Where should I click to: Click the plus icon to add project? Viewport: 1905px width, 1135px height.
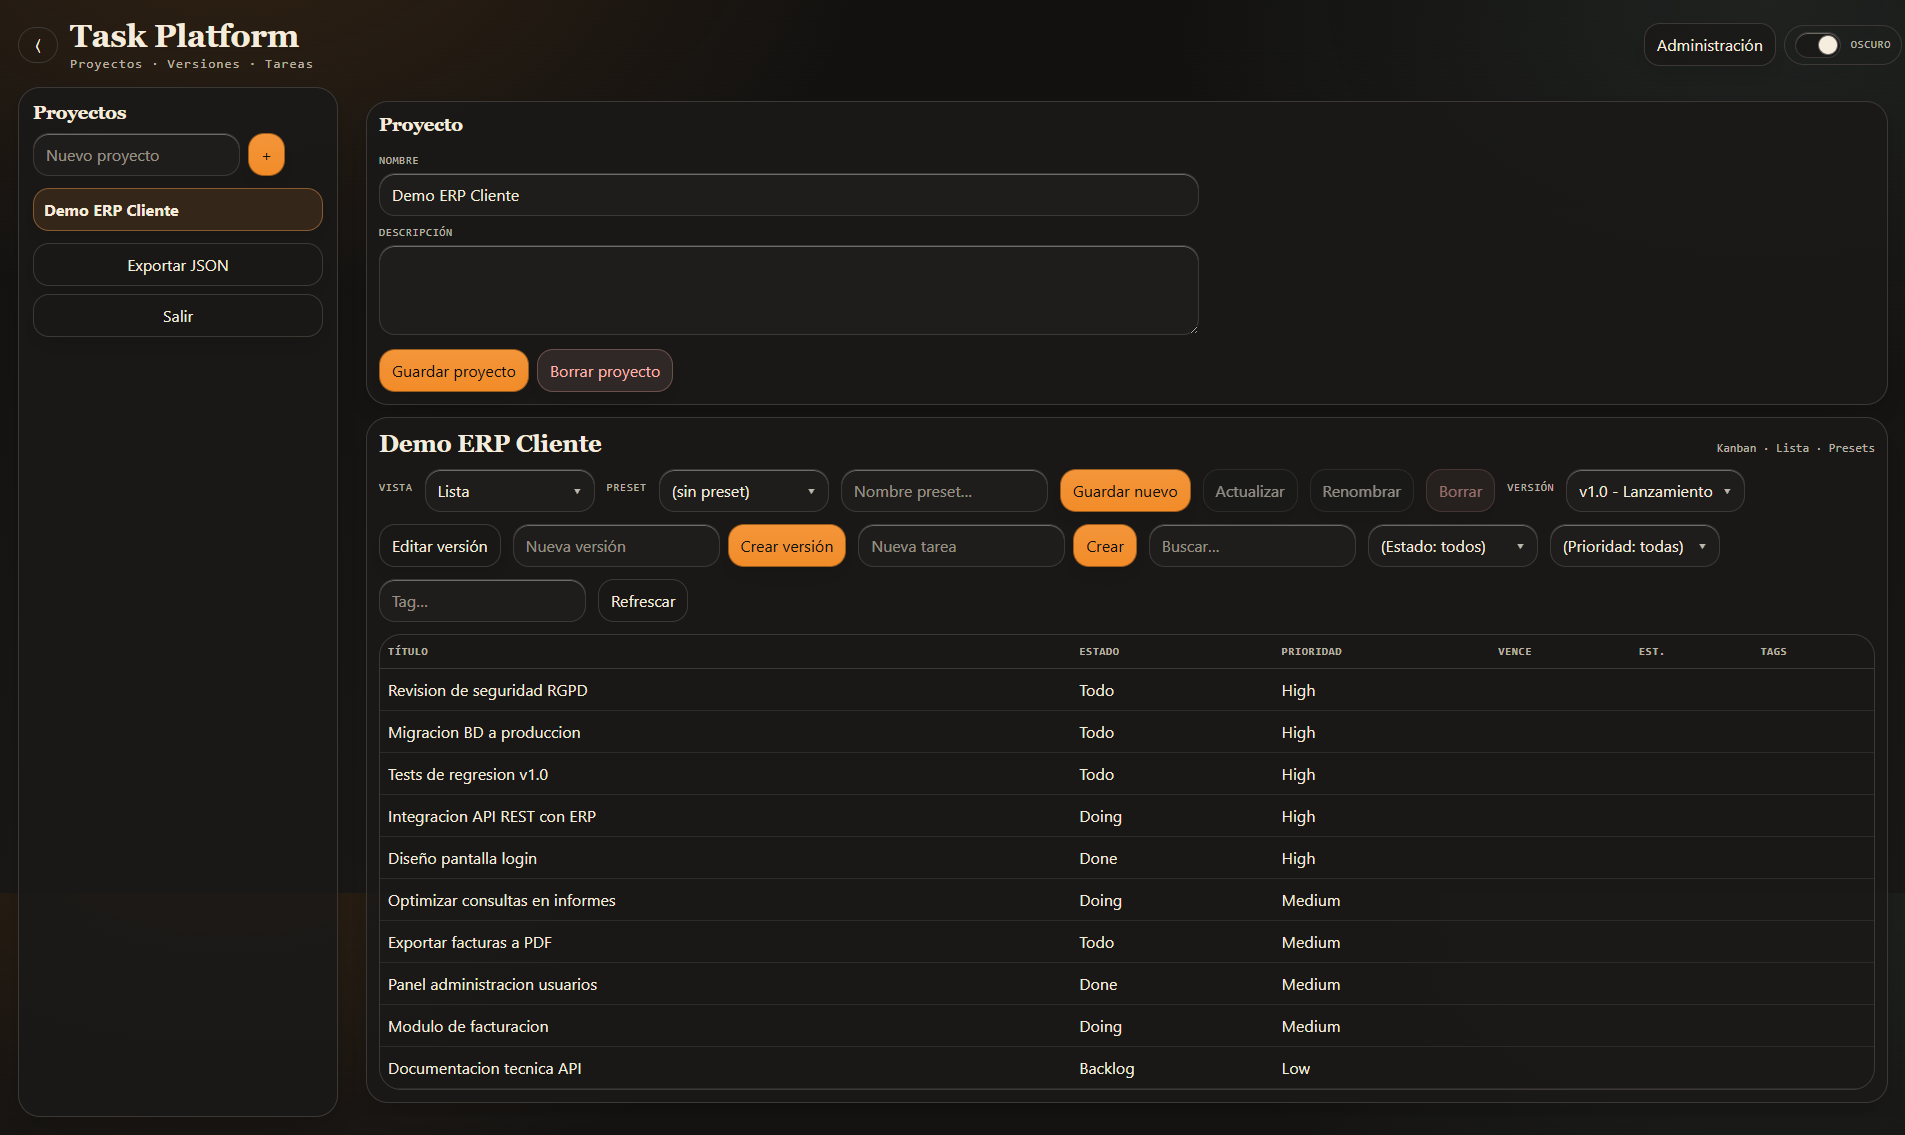coord(266,155)
